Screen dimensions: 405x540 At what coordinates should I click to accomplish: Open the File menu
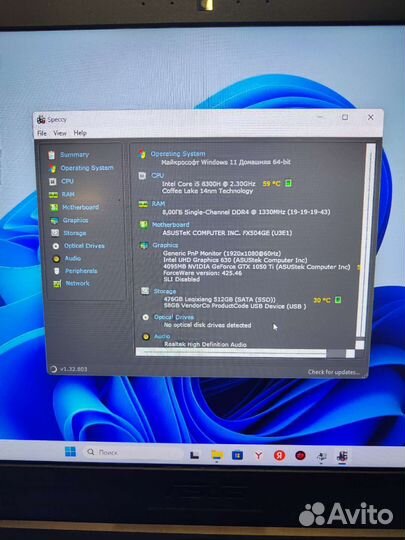coord(42,133)
